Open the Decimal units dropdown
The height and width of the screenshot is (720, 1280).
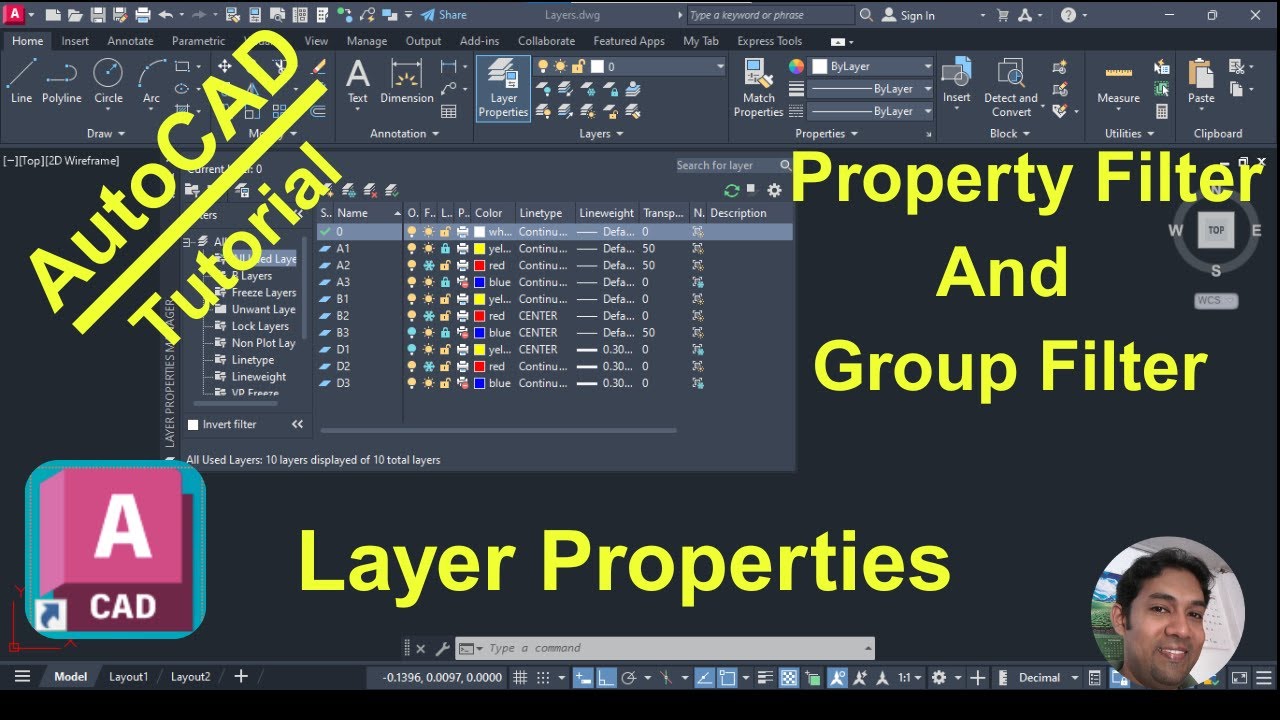(1048, 677)
